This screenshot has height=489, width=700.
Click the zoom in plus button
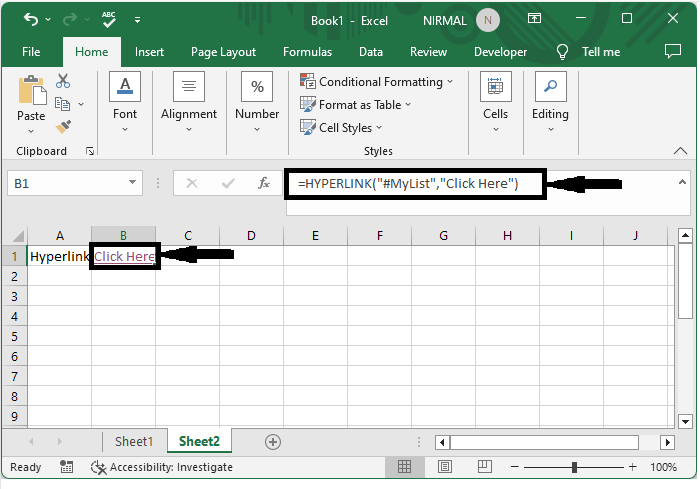(x=633, y=467)
